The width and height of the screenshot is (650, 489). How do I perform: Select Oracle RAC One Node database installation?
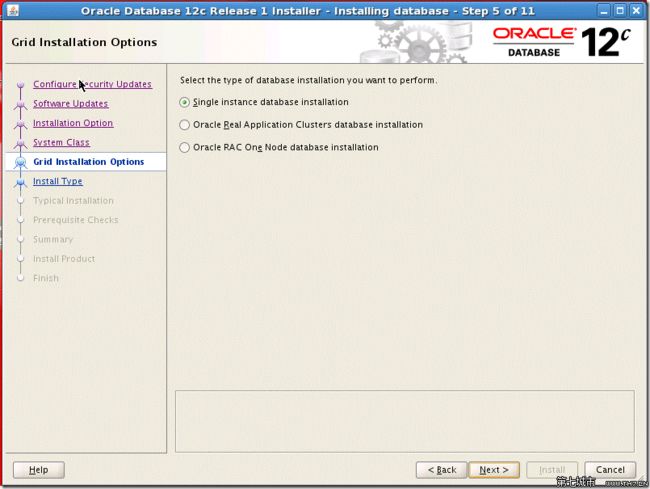(x=184, y=148)
